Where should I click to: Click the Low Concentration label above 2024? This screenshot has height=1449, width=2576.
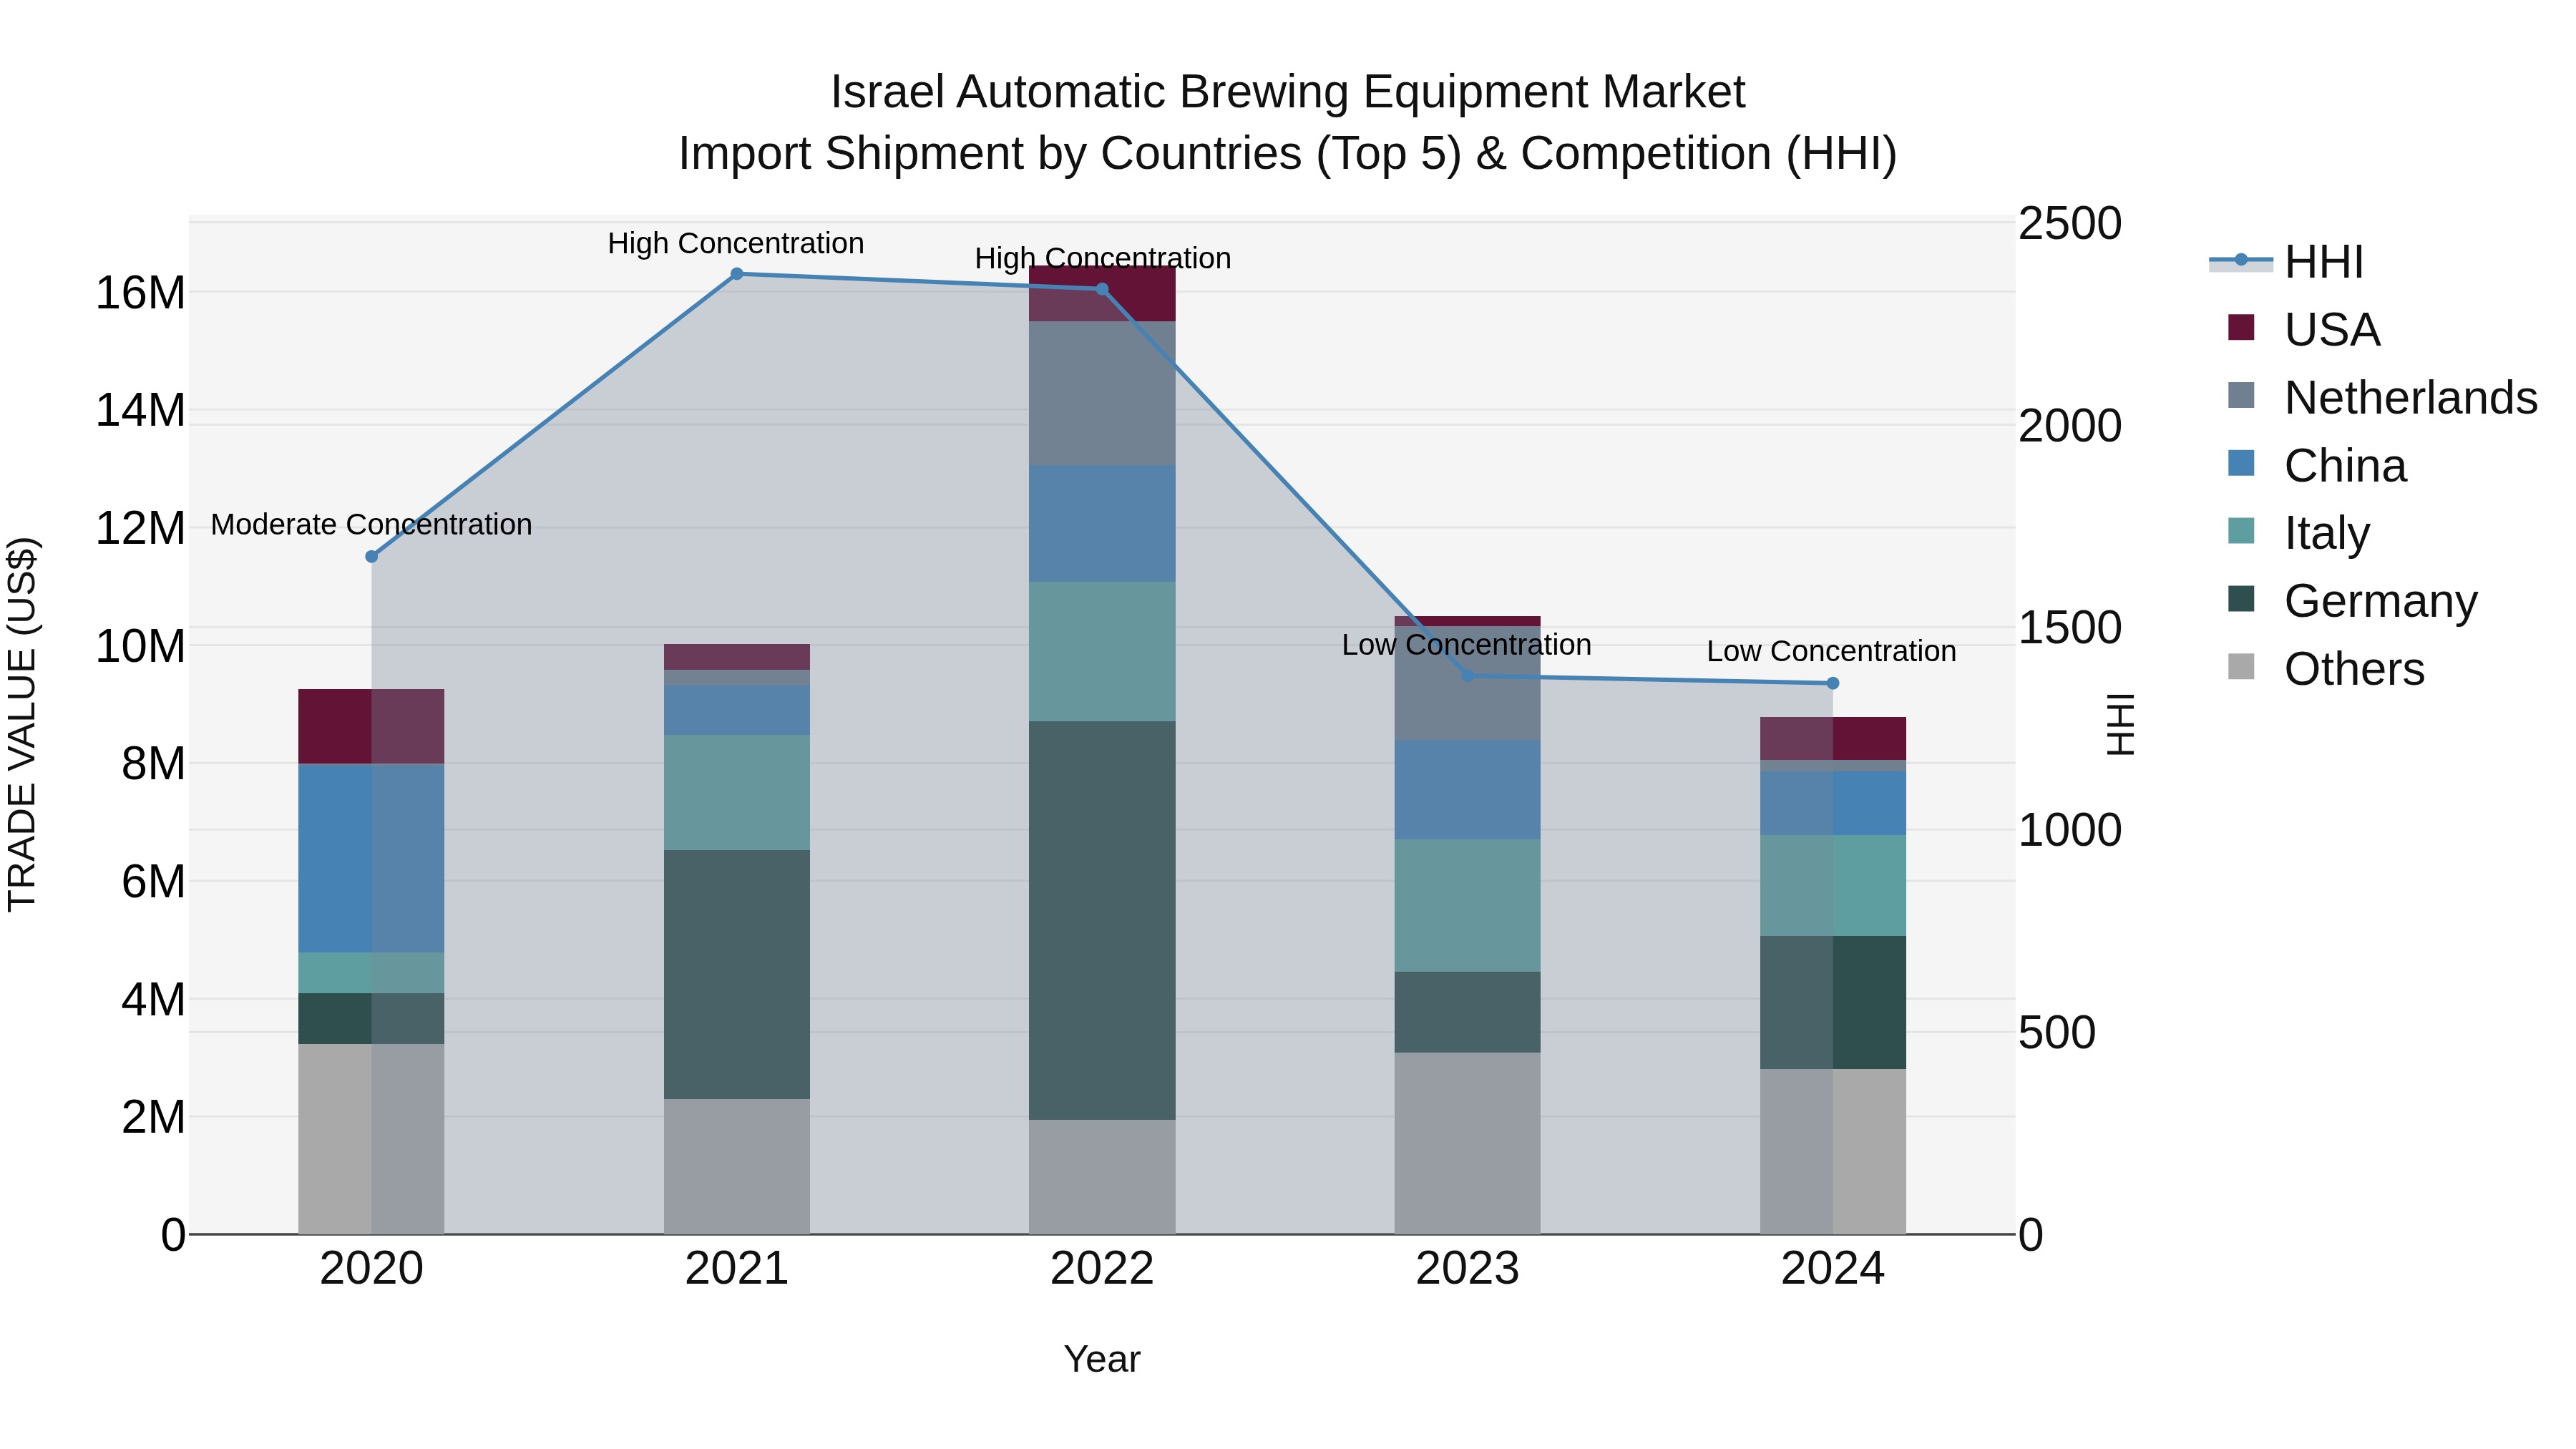click(1832, 651)
